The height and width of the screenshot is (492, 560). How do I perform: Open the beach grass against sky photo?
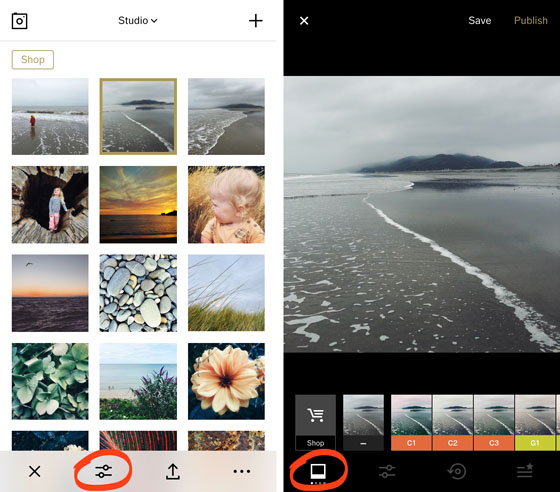pos(226,293)
